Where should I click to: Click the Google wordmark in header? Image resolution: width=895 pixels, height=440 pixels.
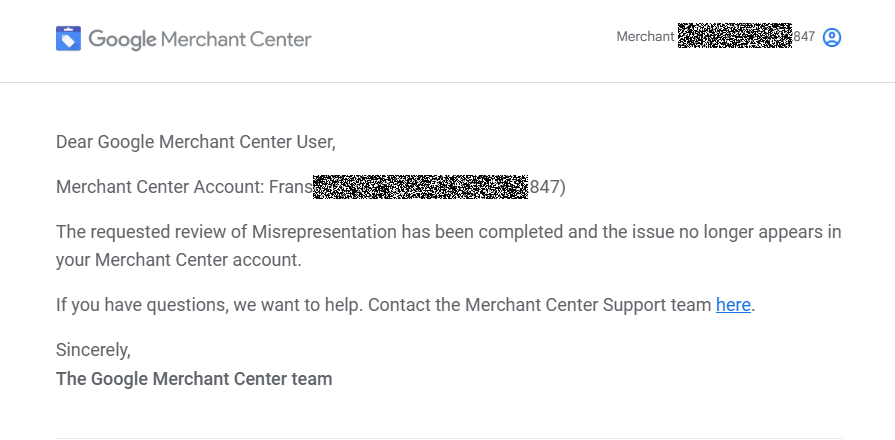[122, 39]
